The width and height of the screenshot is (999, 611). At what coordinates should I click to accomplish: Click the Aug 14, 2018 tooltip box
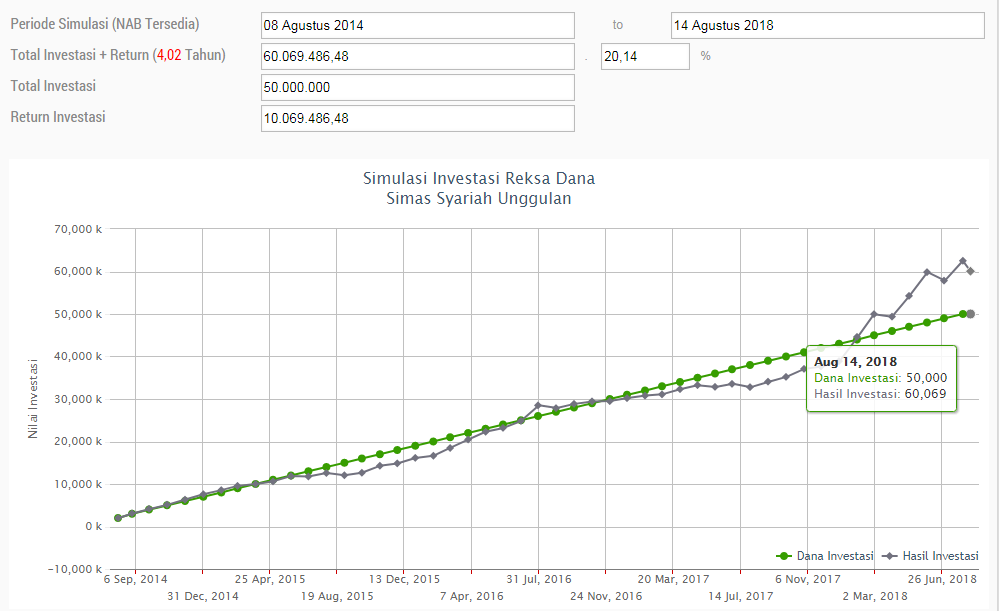(x=882, y=378)
